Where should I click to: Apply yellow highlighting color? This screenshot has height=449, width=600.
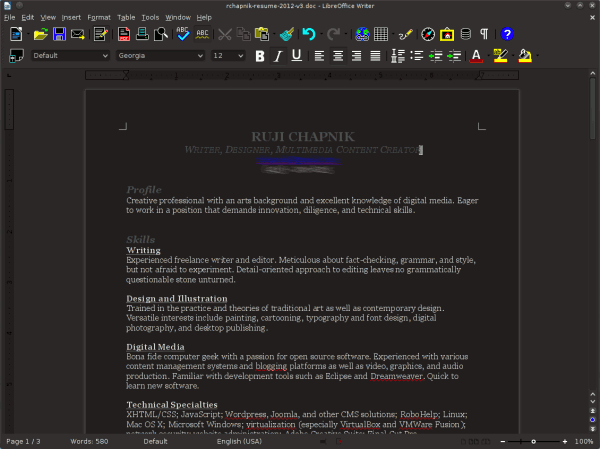click(501, 56)
